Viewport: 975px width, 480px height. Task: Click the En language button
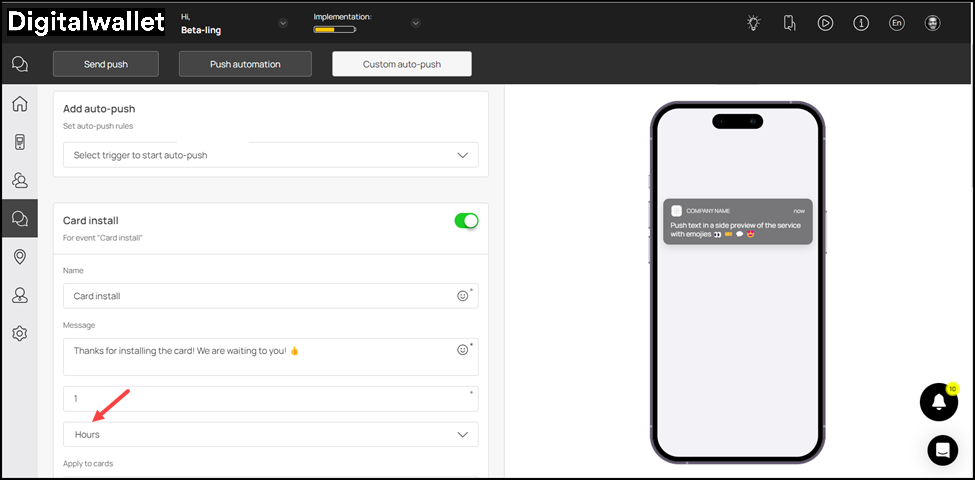point(897,23)
